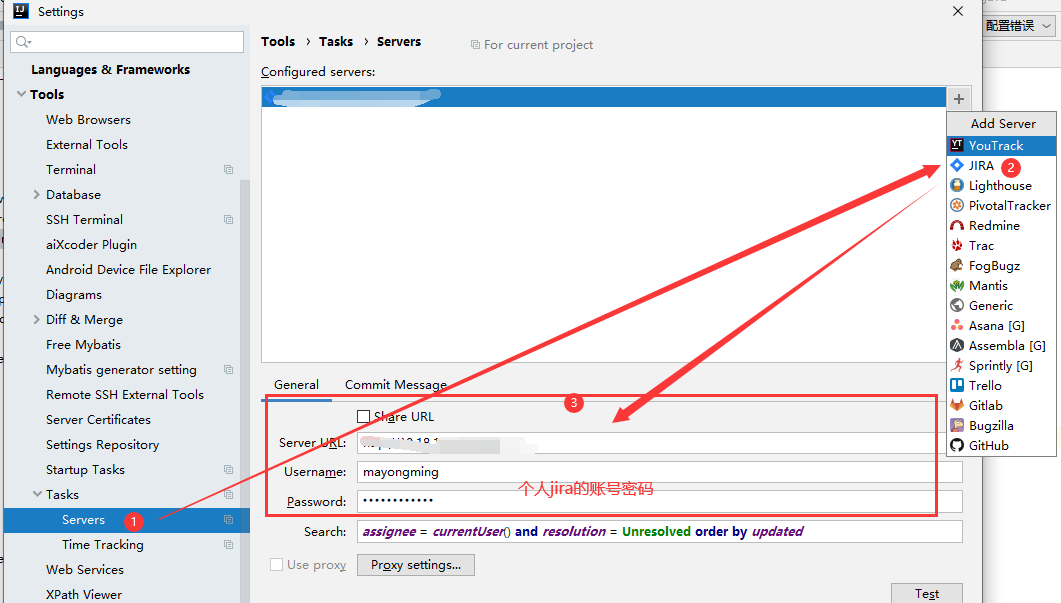Image resolution: width=1061 pixels, height=603 pixels.
Task: Open Web Browsers settings
Action: tap(88, 120)
